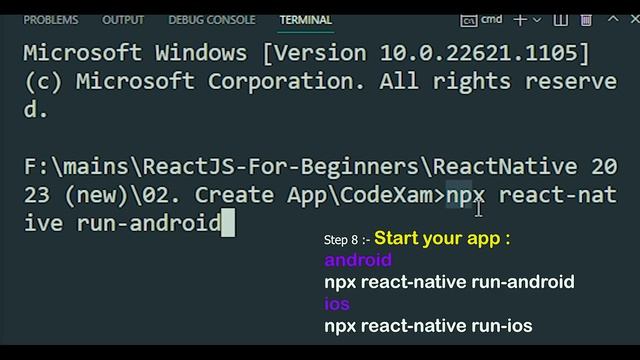Viewport: 640px width, 360px height.
Task: Click the purple android label
Action: [x=358, y=260]
